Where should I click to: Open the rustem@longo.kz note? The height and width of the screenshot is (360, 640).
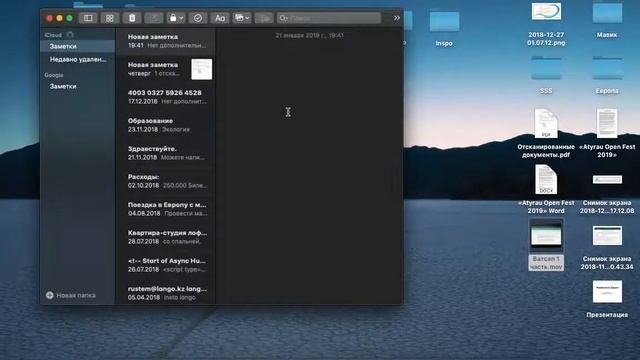click(166, 293)
